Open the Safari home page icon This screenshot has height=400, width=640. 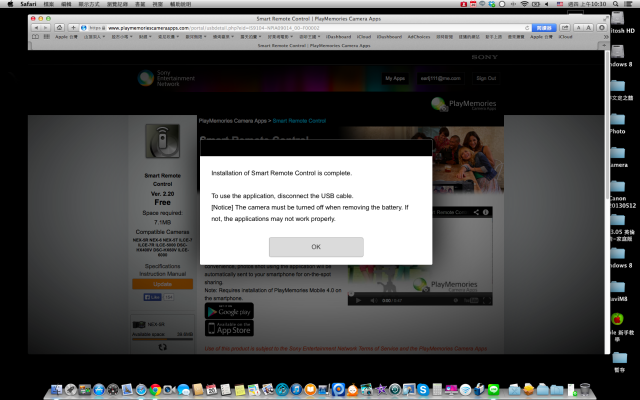pyautogui.click(x=60, y=28)
